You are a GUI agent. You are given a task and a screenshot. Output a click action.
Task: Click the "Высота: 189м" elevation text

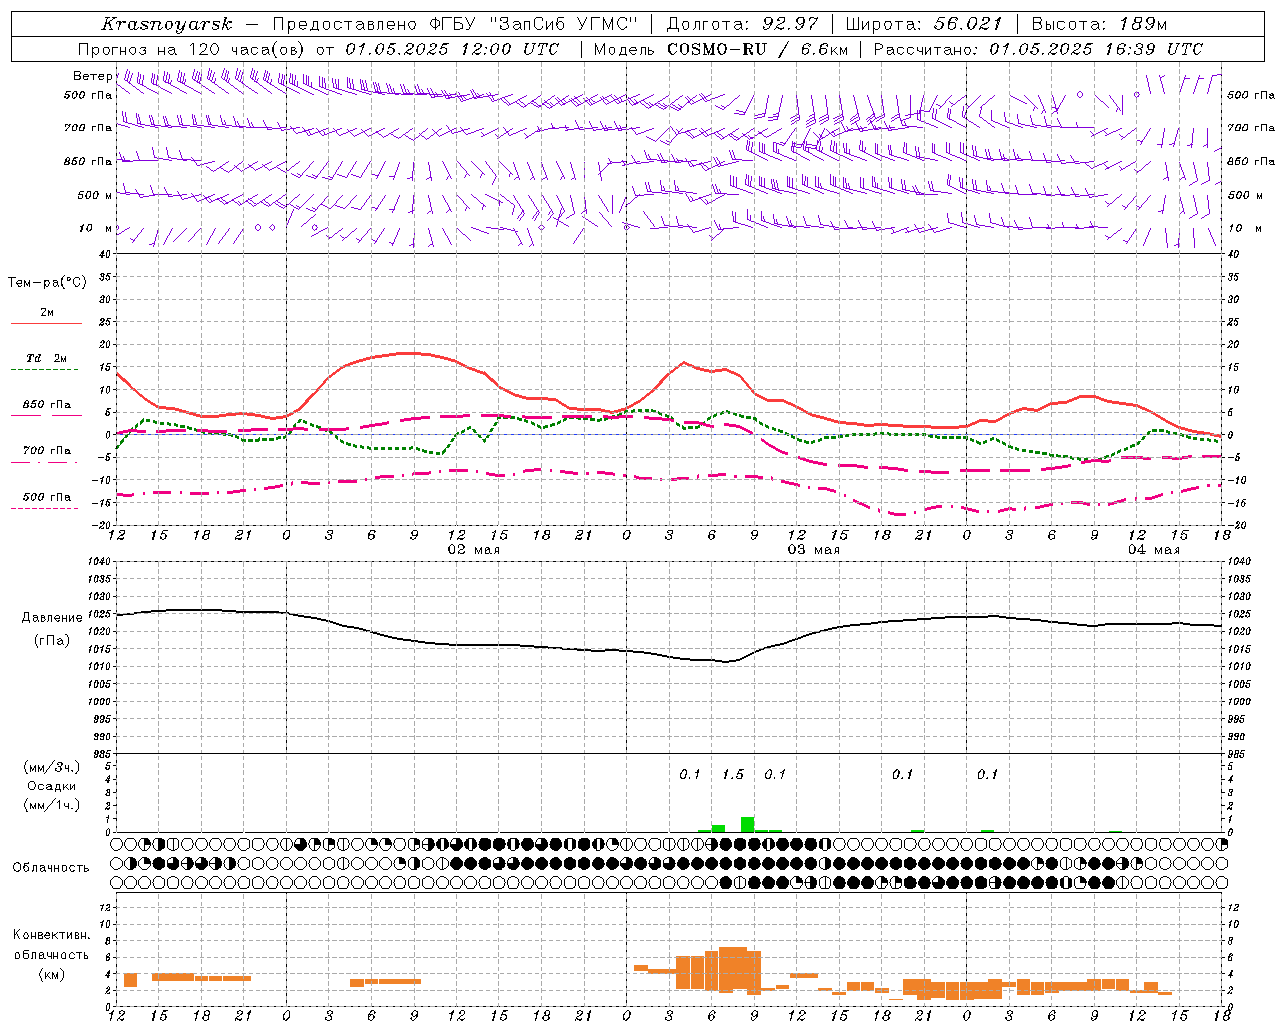coord(1098,24)
